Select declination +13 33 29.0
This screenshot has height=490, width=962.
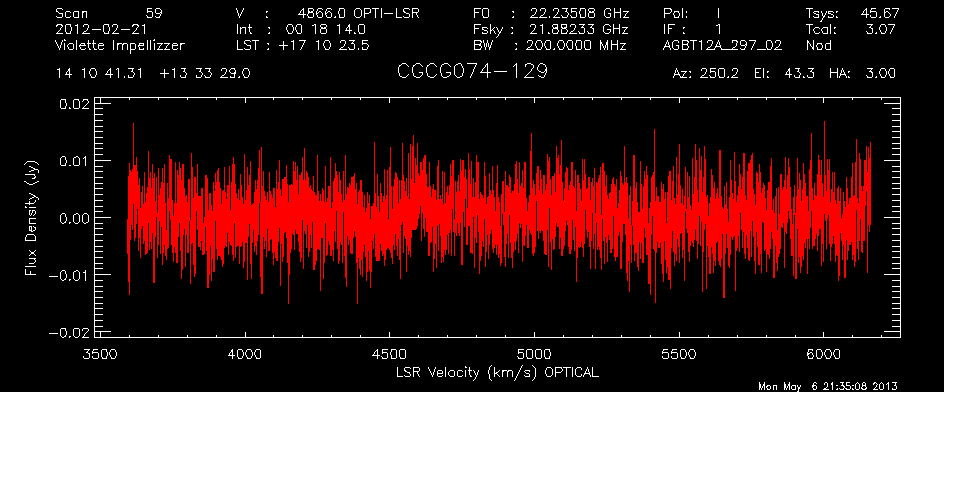pyautogui.click(x=205, y=74)
